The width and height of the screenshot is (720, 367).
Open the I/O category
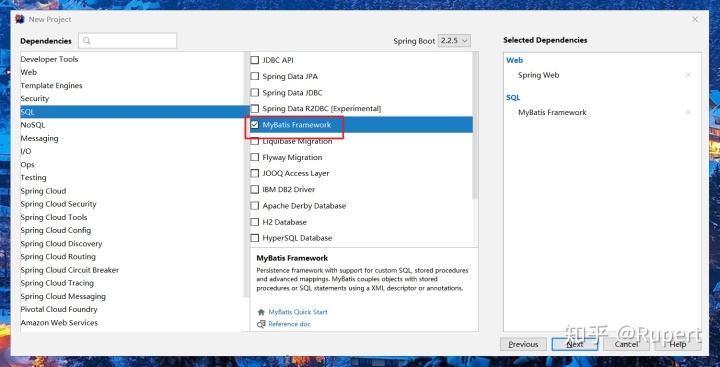tap(26, 151)
